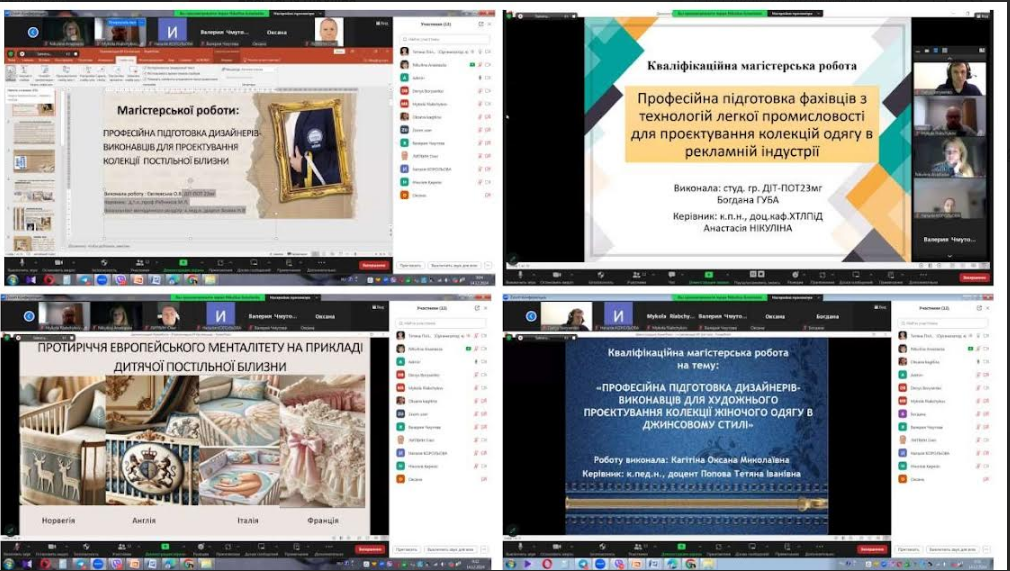Click back arrow in bed linen window video strip
Viewport: 1010px width, 571px height.
point(33,32)
